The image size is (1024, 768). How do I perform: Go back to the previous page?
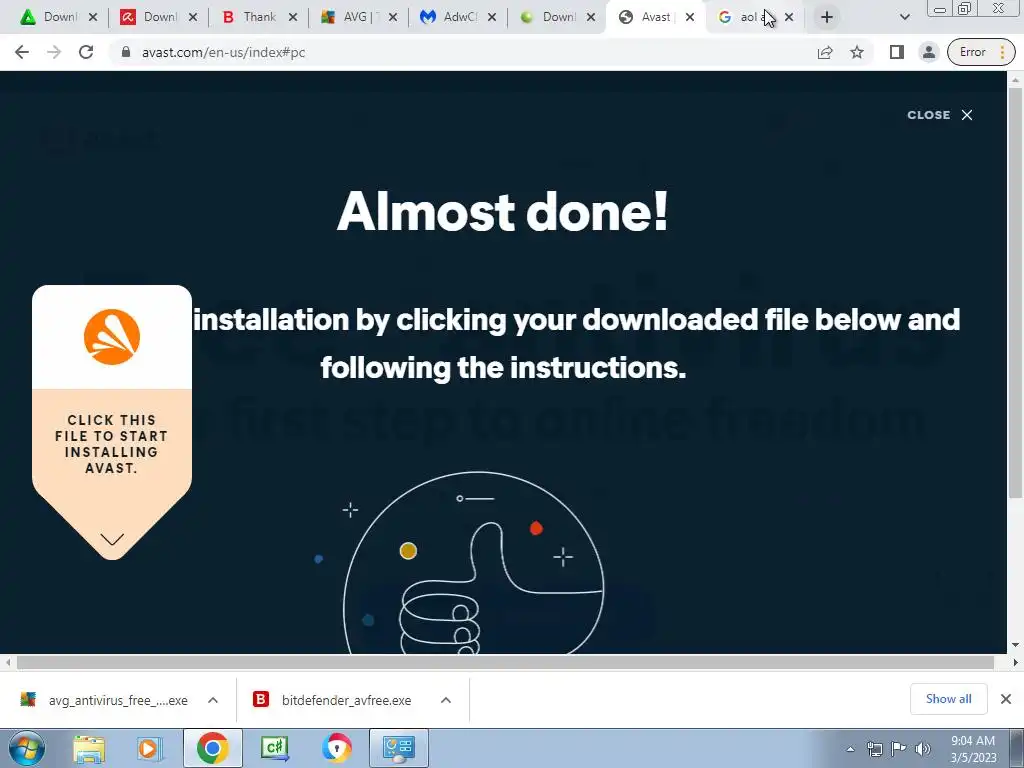coord(22,52)
